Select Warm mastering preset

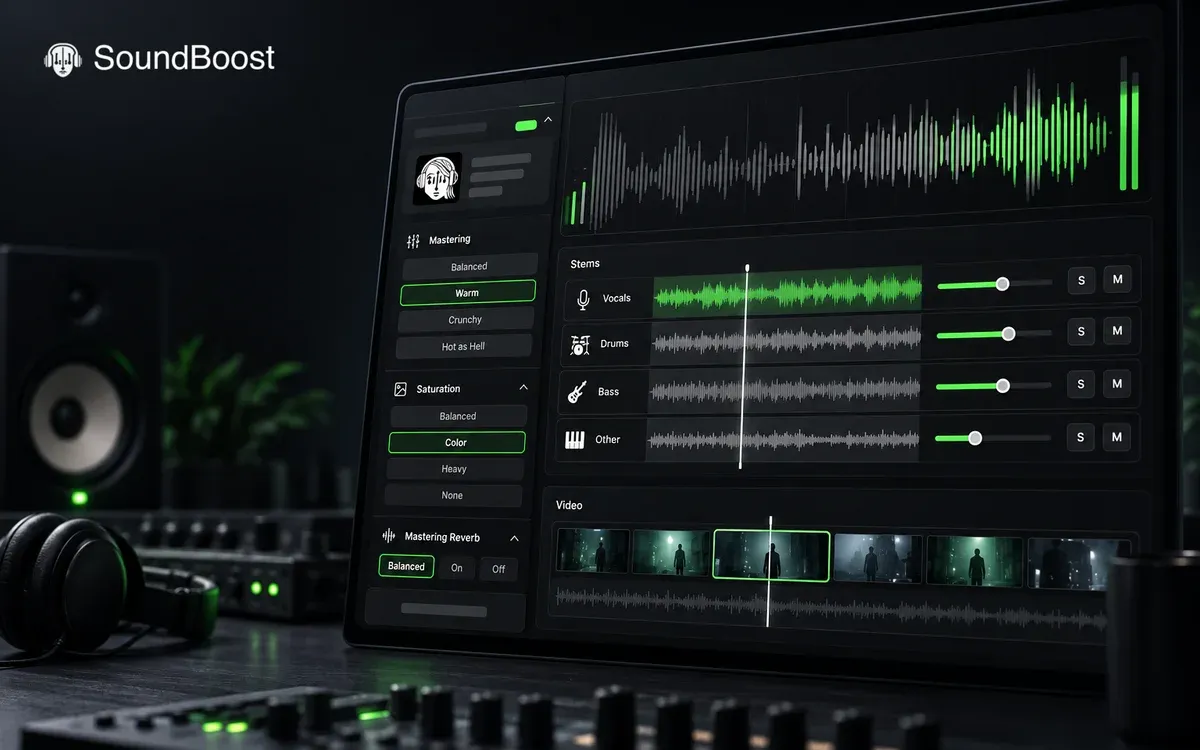[x=467, y=293]
